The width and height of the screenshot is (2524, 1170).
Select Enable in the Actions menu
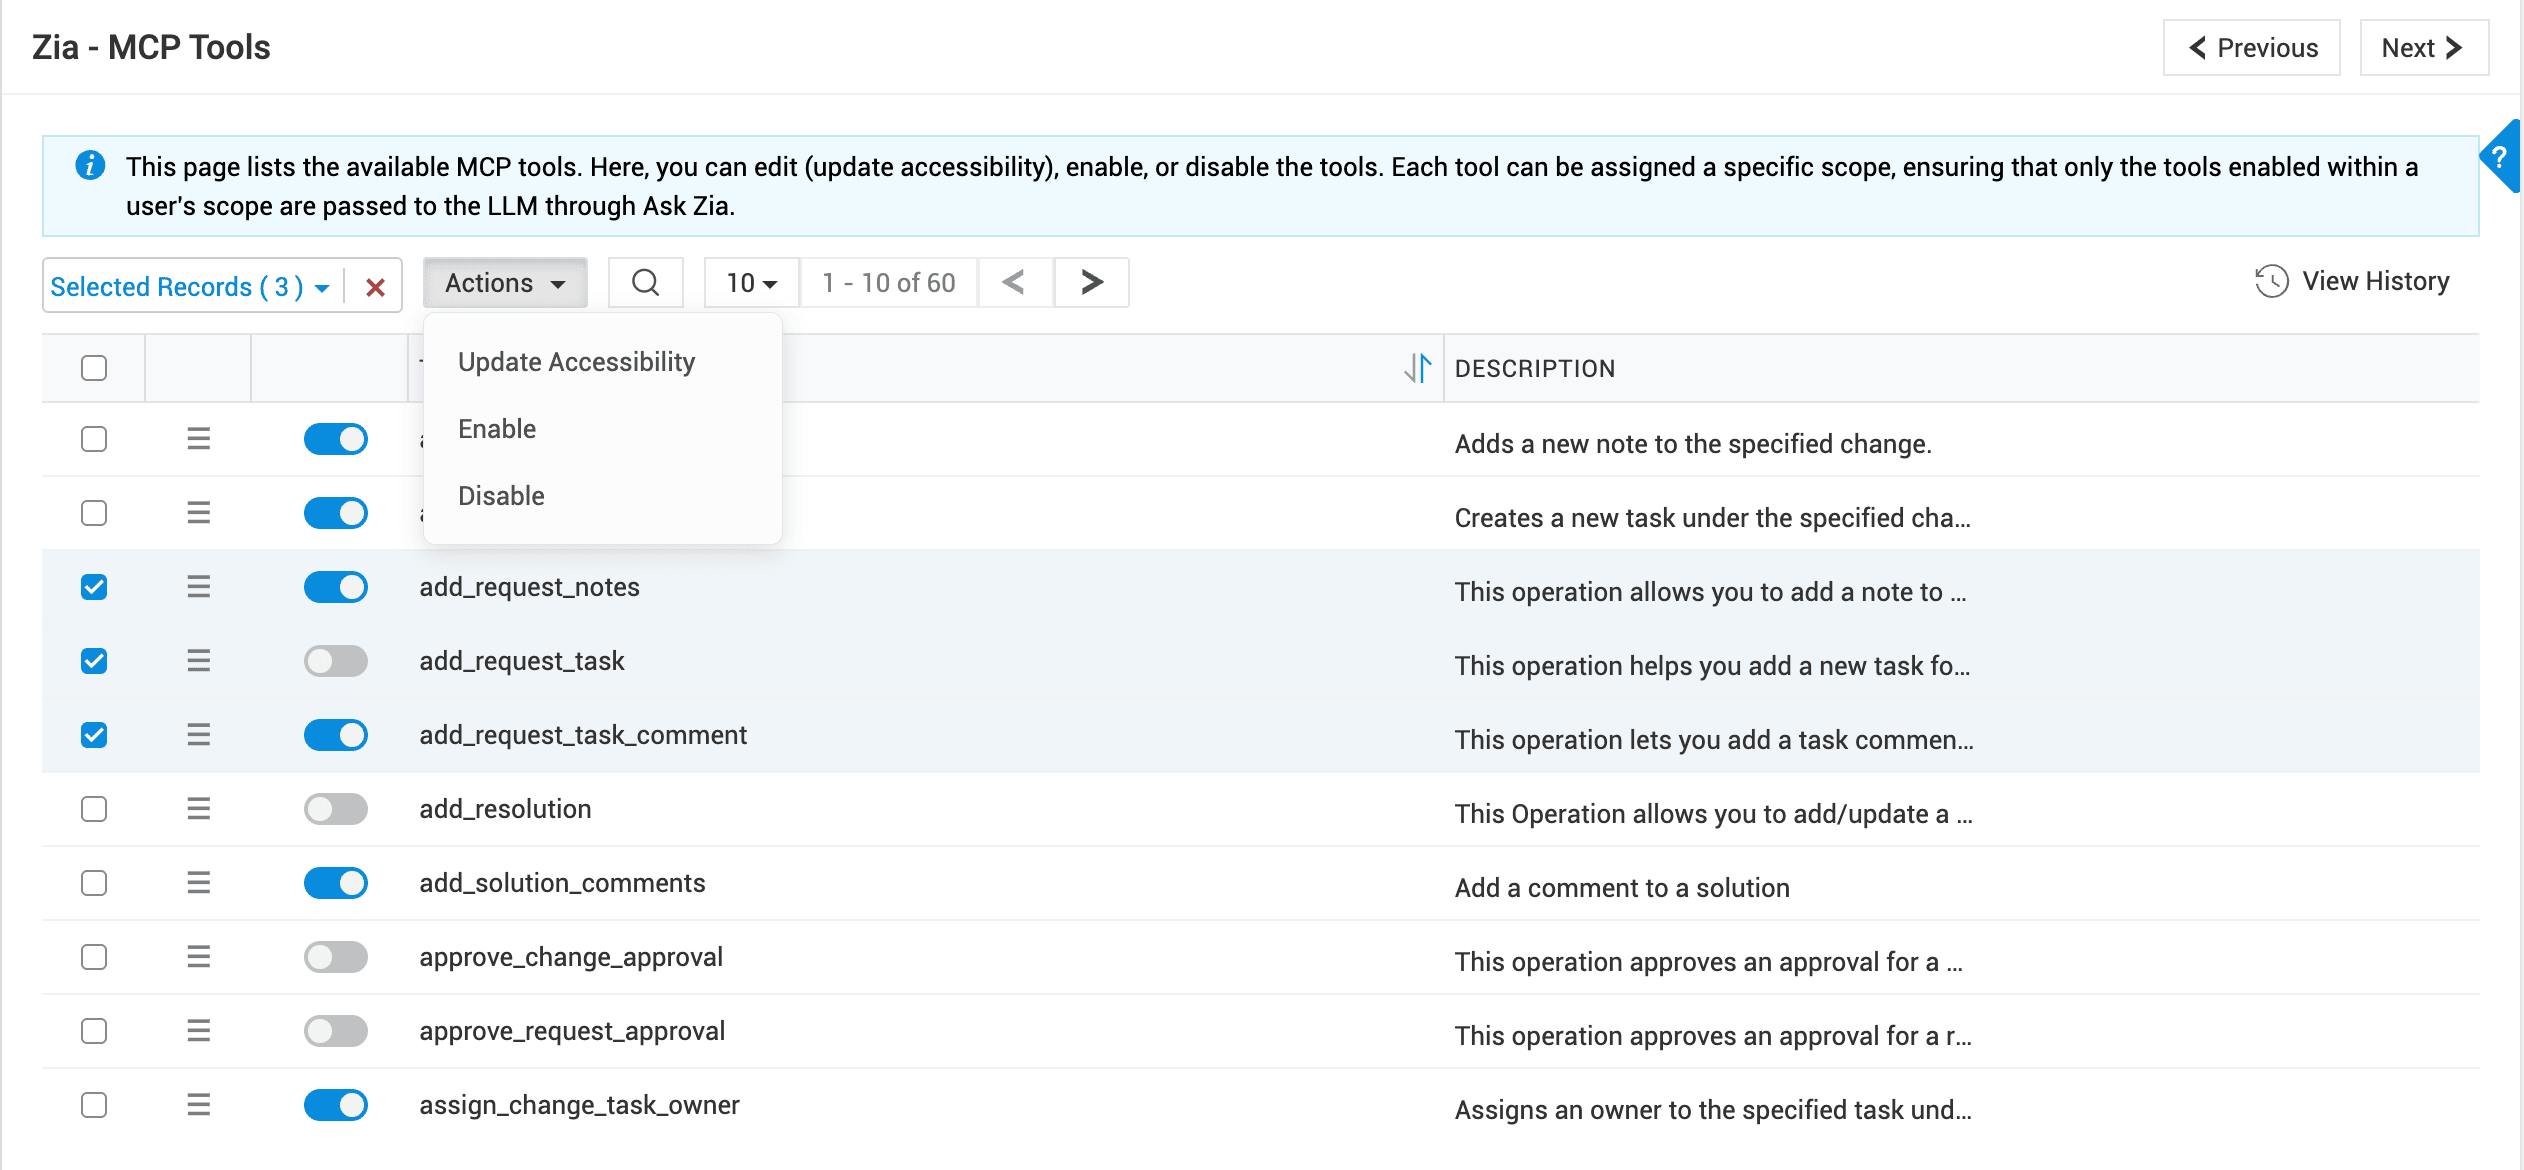[497, 429]
